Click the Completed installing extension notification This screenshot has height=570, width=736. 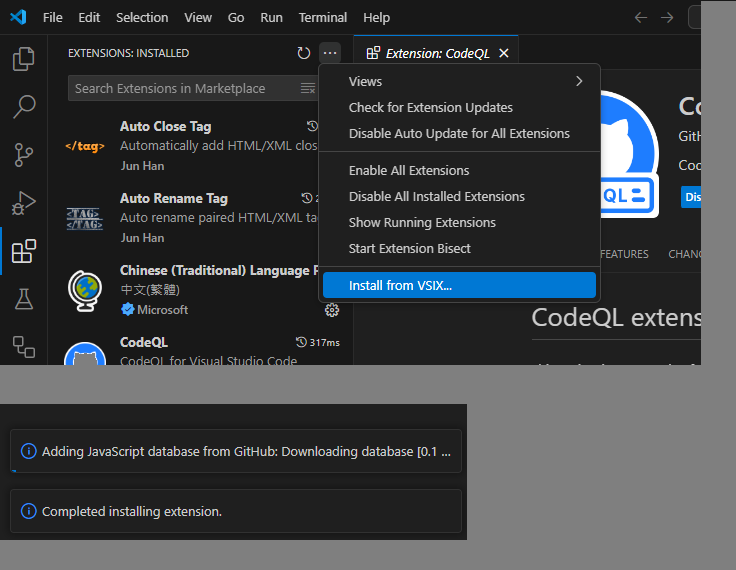coord(236,511)
